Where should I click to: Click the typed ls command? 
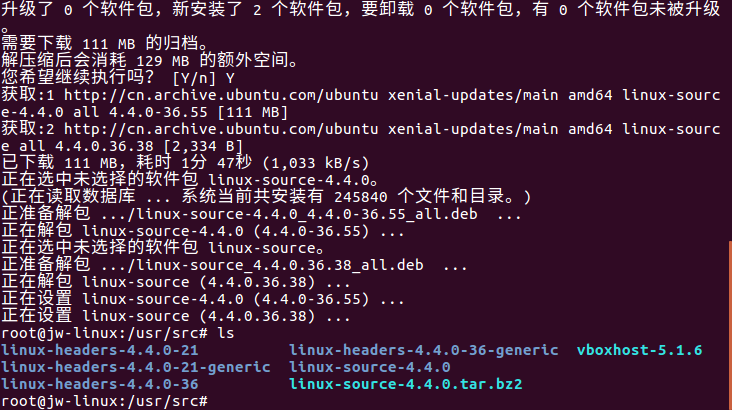(x=225, y=333)
